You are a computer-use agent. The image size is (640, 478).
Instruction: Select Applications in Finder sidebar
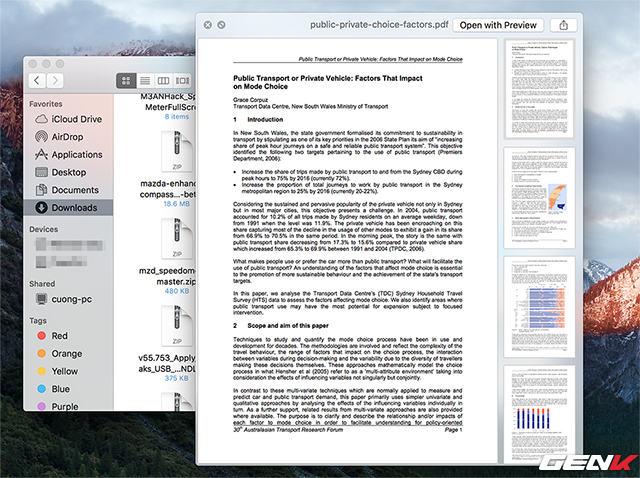point(68,155)
